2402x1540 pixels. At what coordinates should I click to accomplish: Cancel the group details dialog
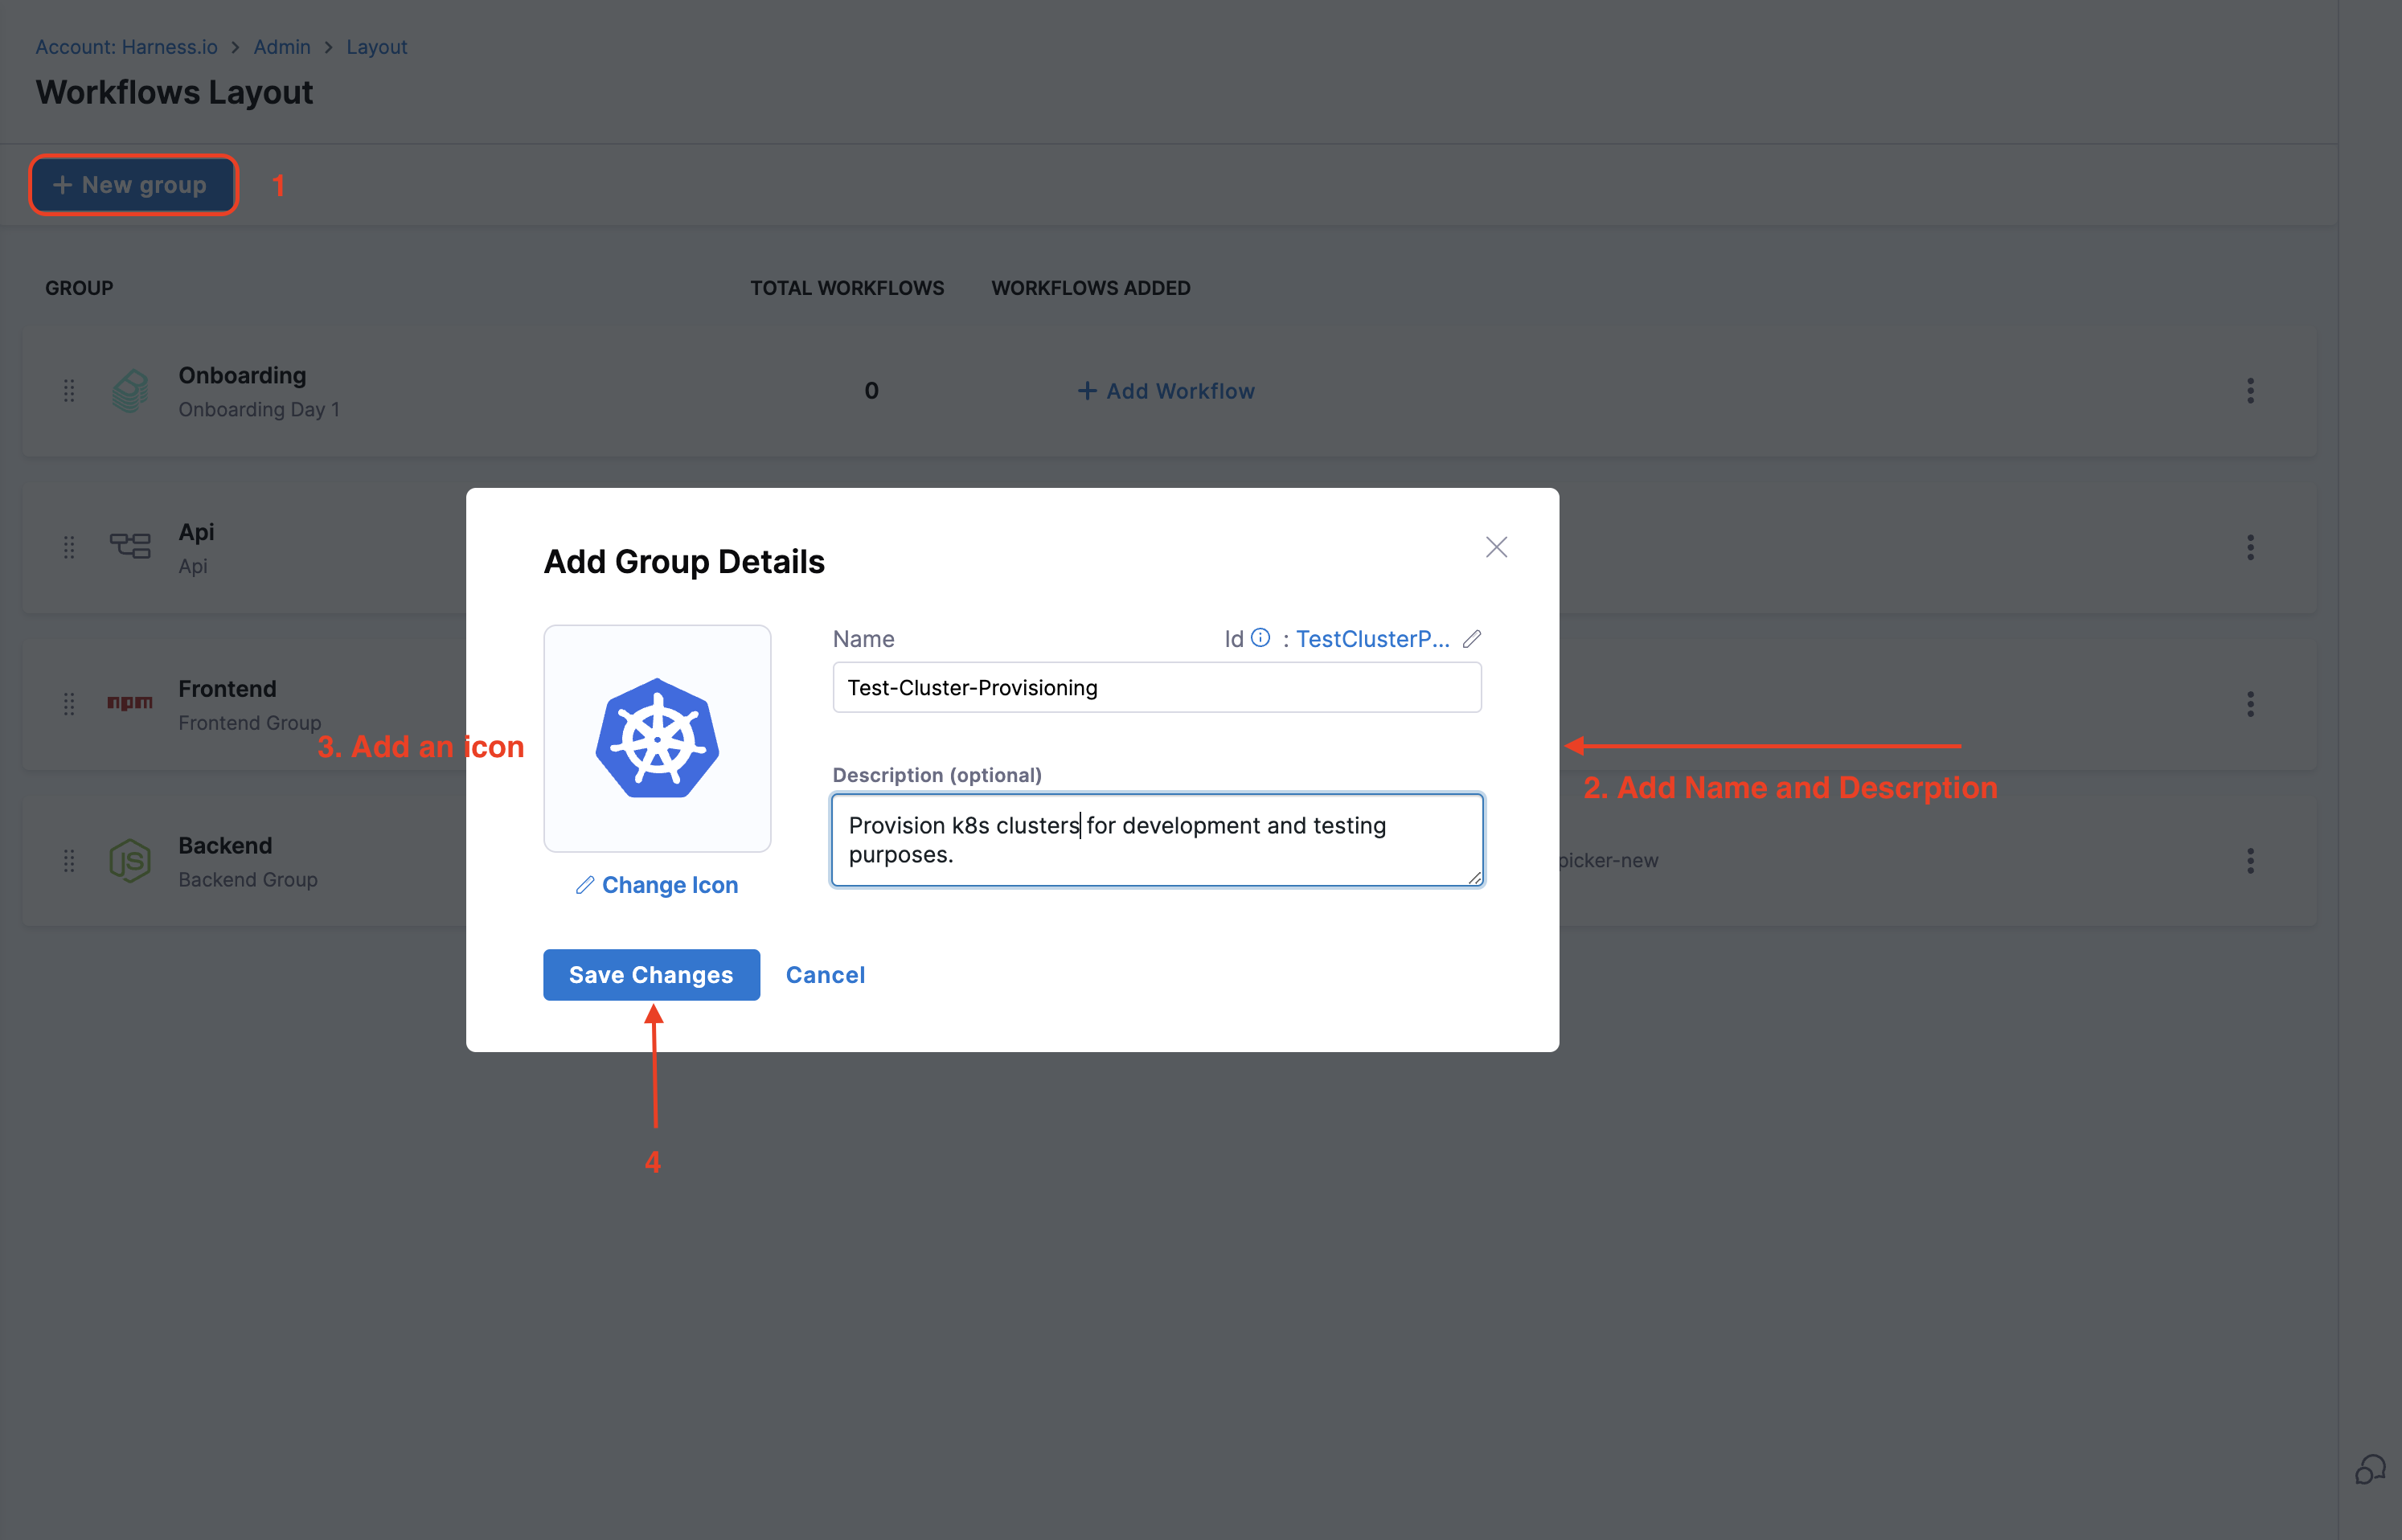tap(825, 975)
